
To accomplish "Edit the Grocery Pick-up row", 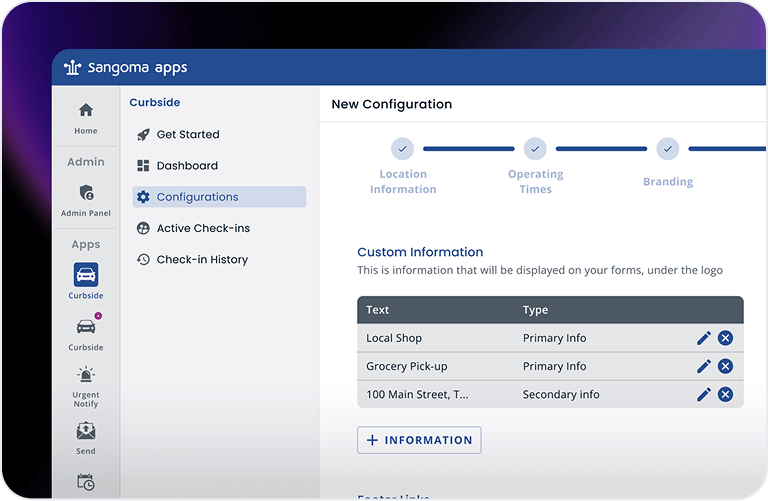I will coord(704,366).
